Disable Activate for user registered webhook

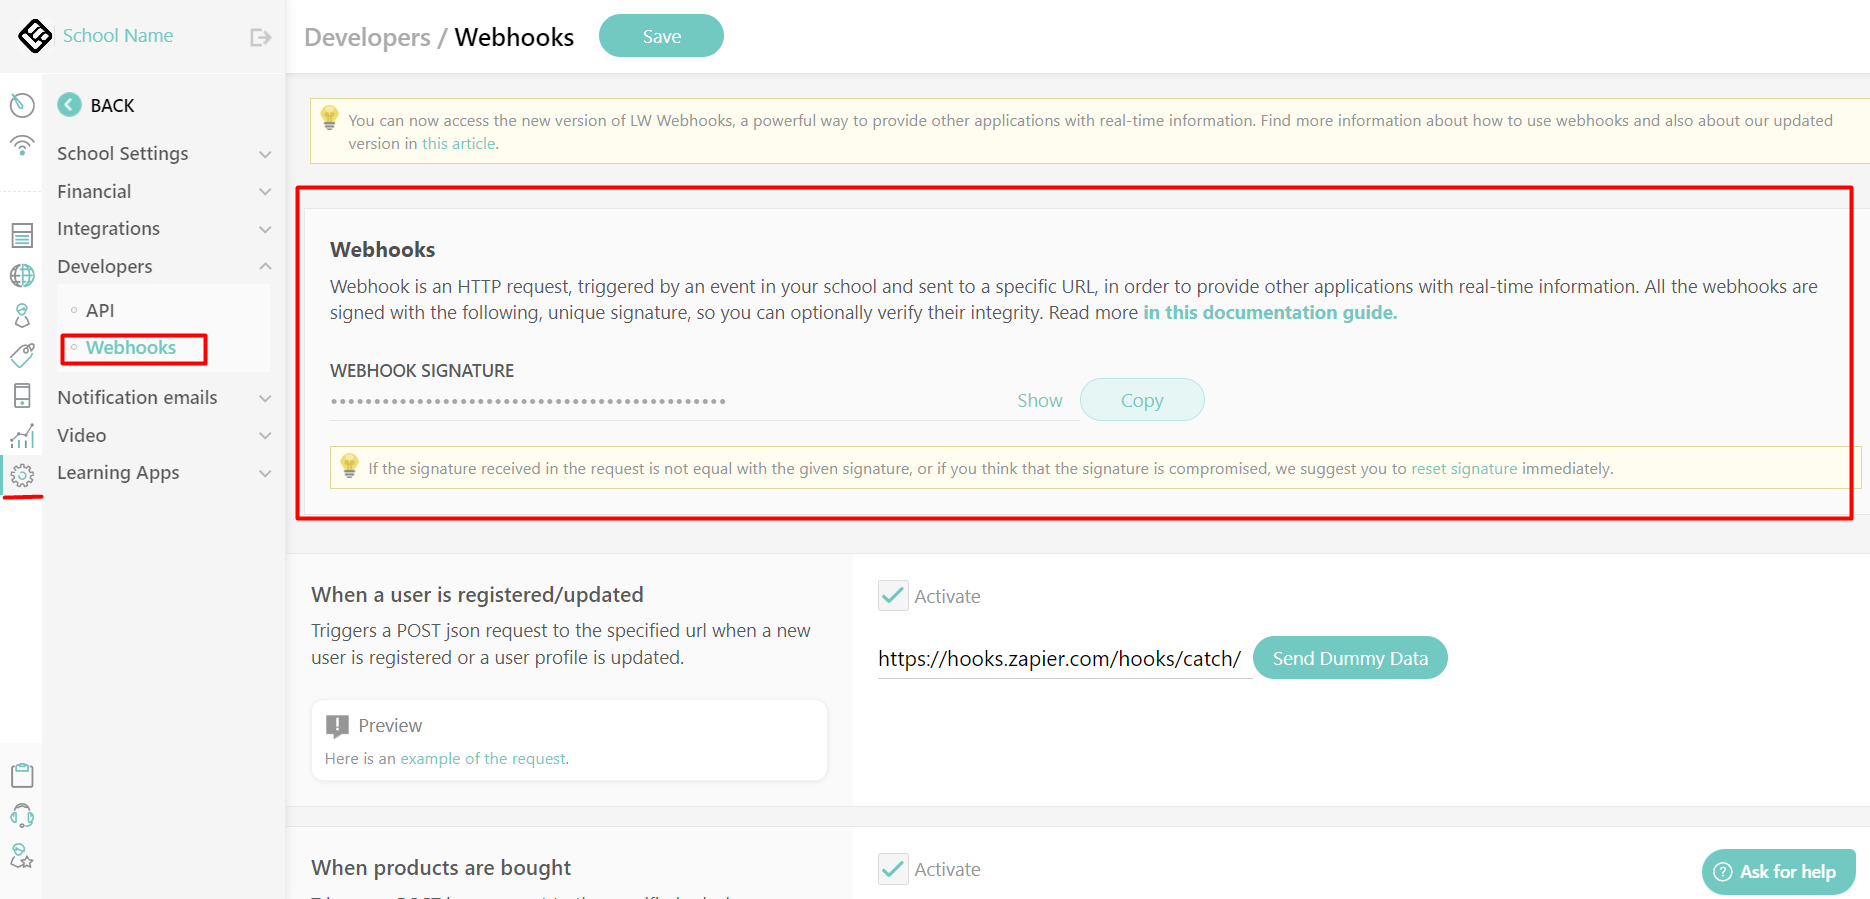click(892, 594)
